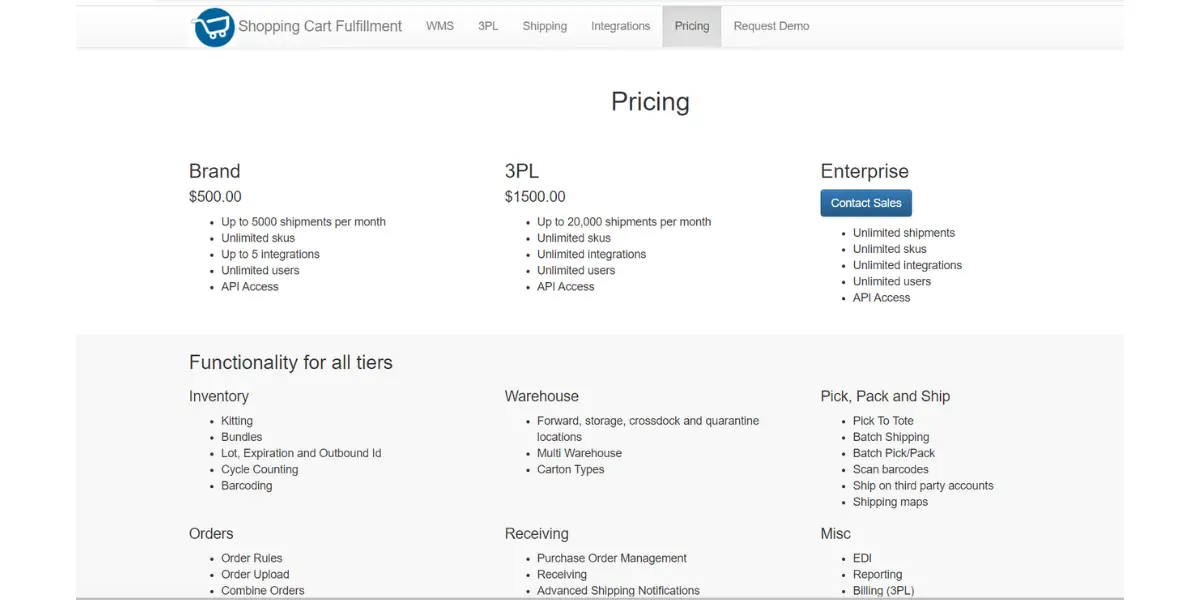Click the Orders section heading
This screenshot has height=600, width=1200.
point(211,533)
